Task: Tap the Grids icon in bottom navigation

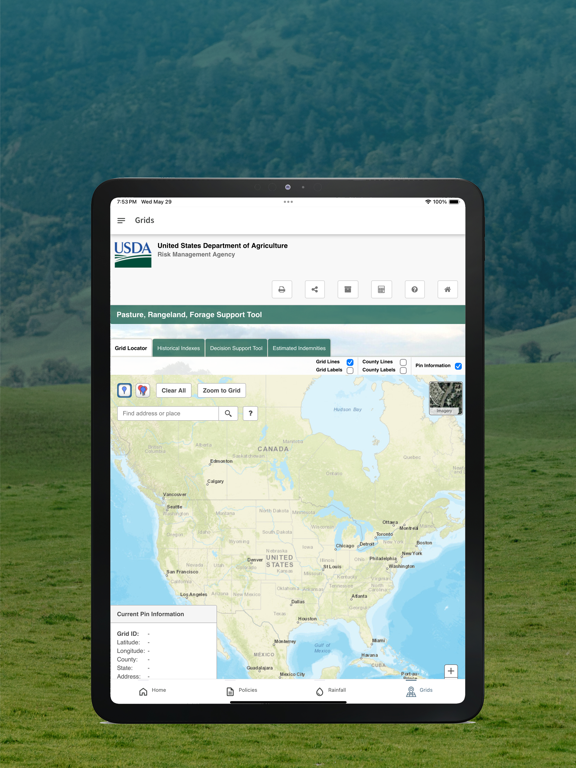Action: (x=411, y=692)
